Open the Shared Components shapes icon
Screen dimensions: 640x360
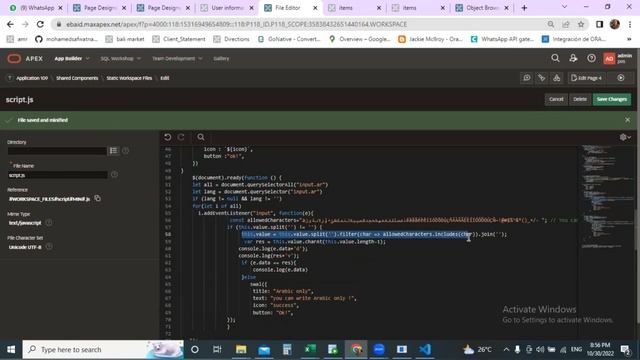tap(557, 78)
